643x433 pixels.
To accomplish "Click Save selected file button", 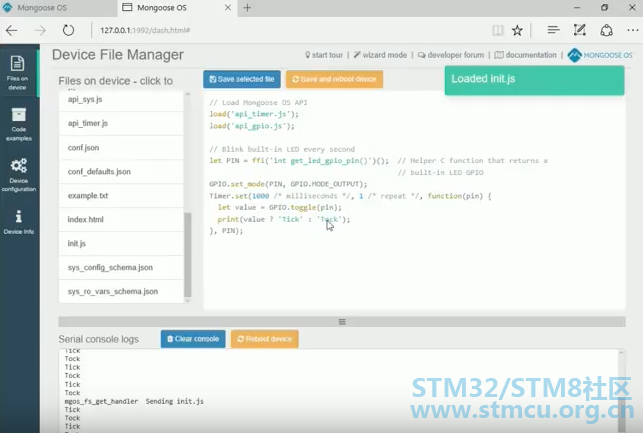I will click(x=242, y=79).
